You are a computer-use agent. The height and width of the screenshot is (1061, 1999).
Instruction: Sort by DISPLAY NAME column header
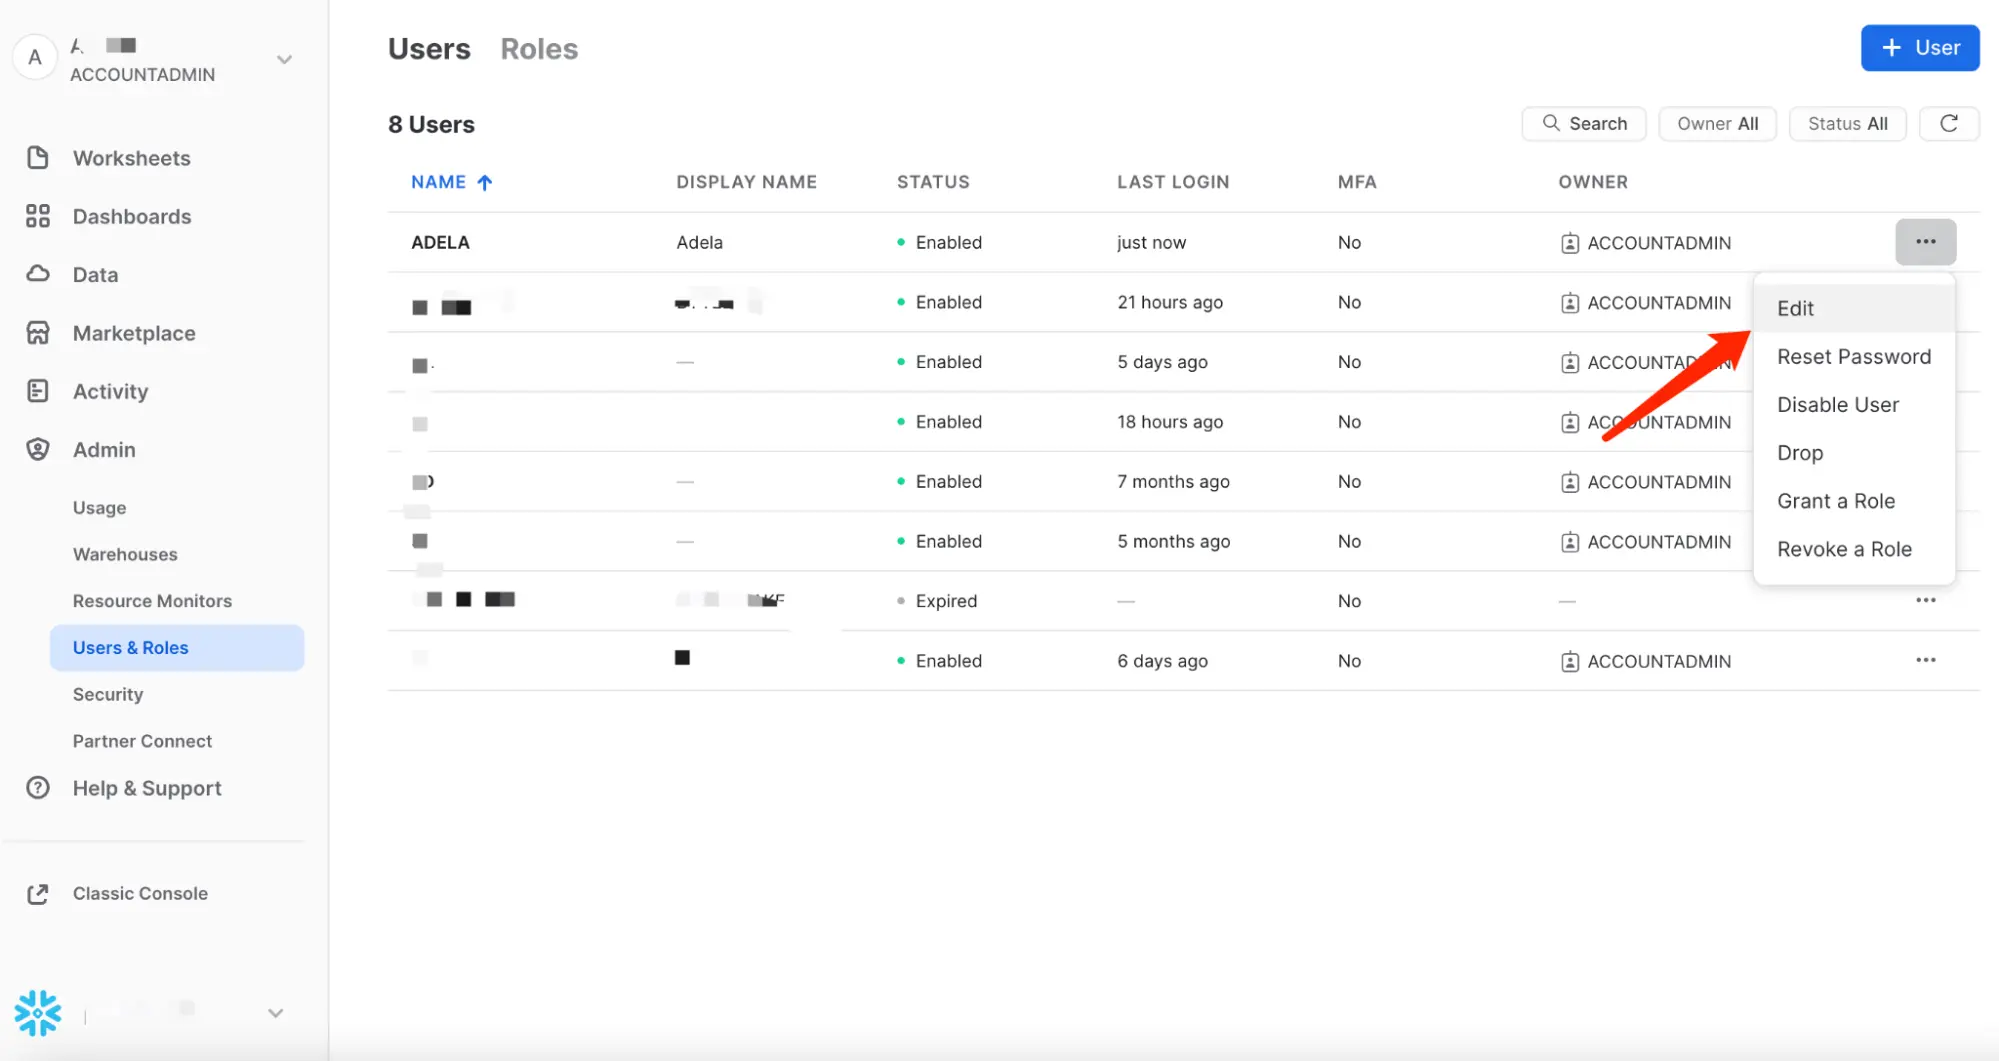tap(746, 182)
